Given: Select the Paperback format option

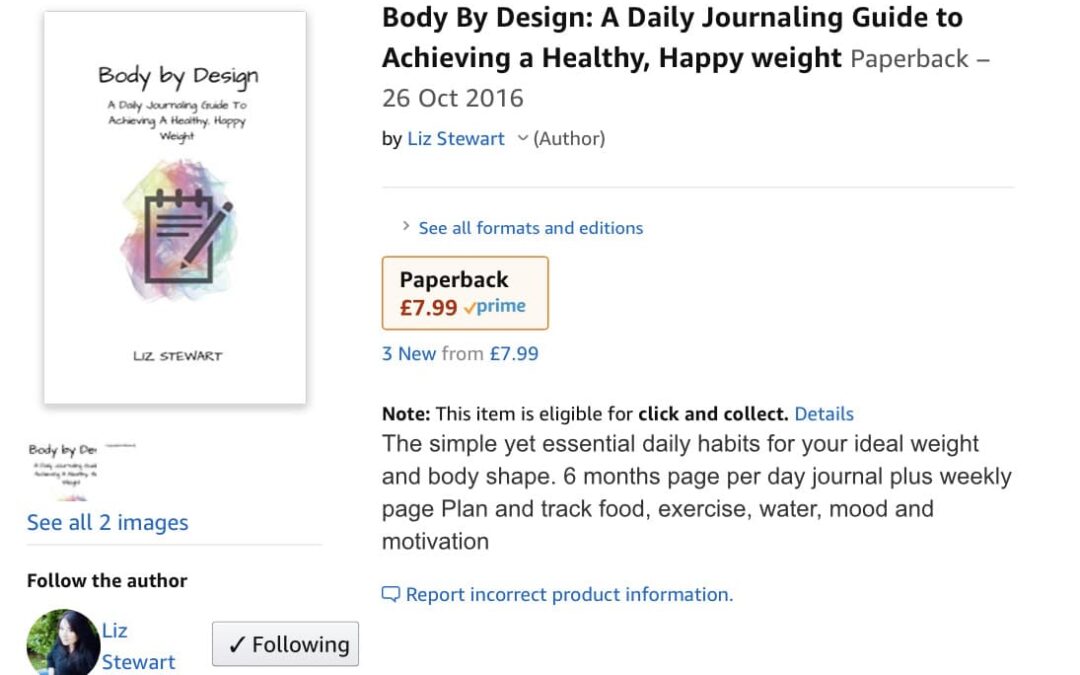Looking at the screenshot, I should click(465, 293).
